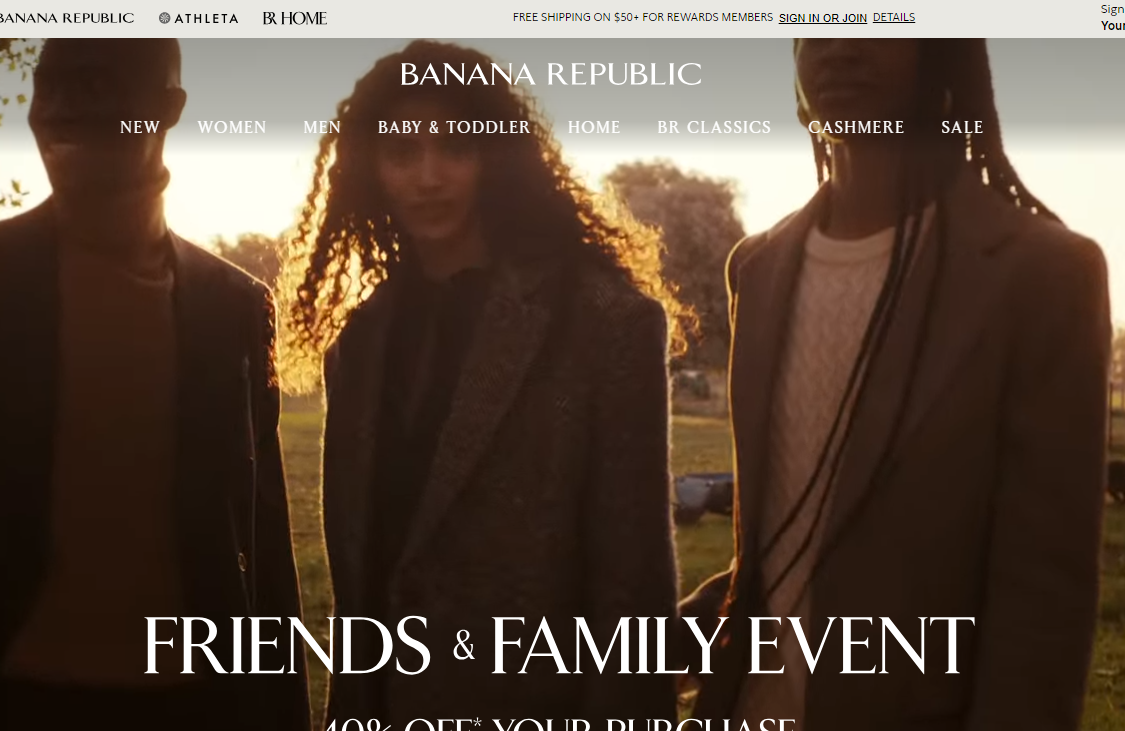The image size is (1125, 731).
Task: Click the Friends & Family Event headline
Action: [x=559, y=645]
